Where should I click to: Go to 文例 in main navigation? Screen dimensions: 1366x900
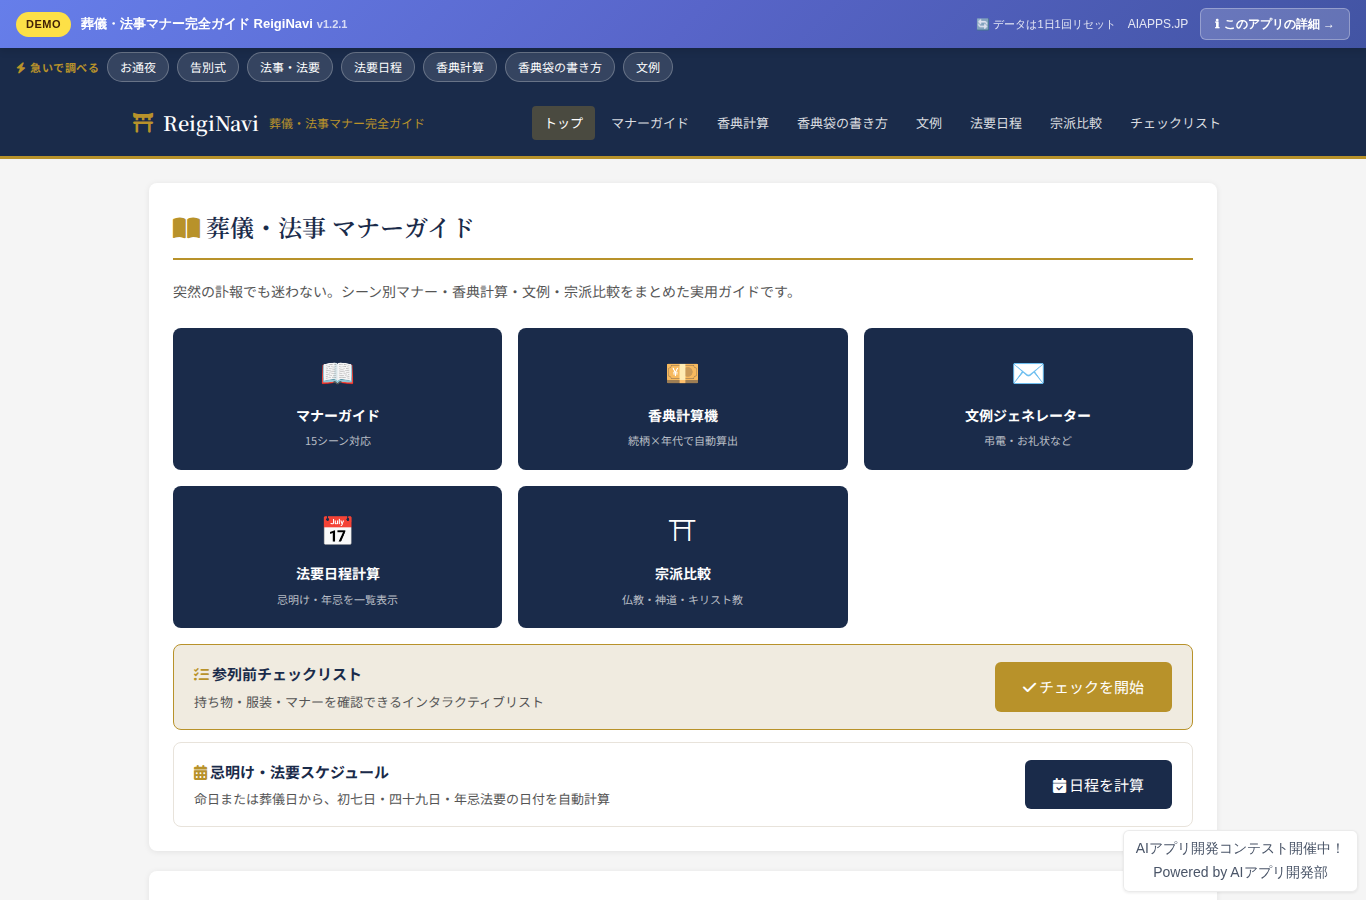click(929, 123)
